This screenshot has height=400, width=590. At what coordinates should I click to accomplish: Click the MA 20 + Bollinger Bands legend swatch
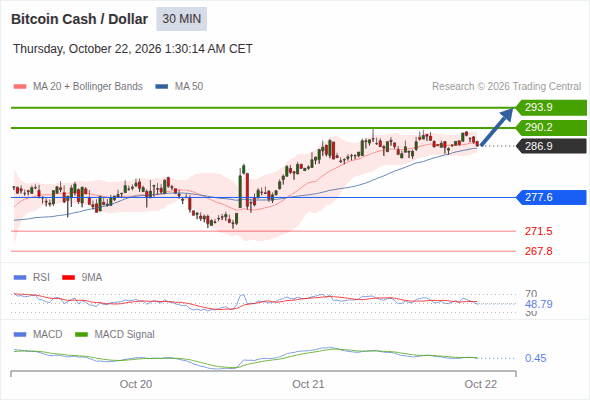(20, 87)
